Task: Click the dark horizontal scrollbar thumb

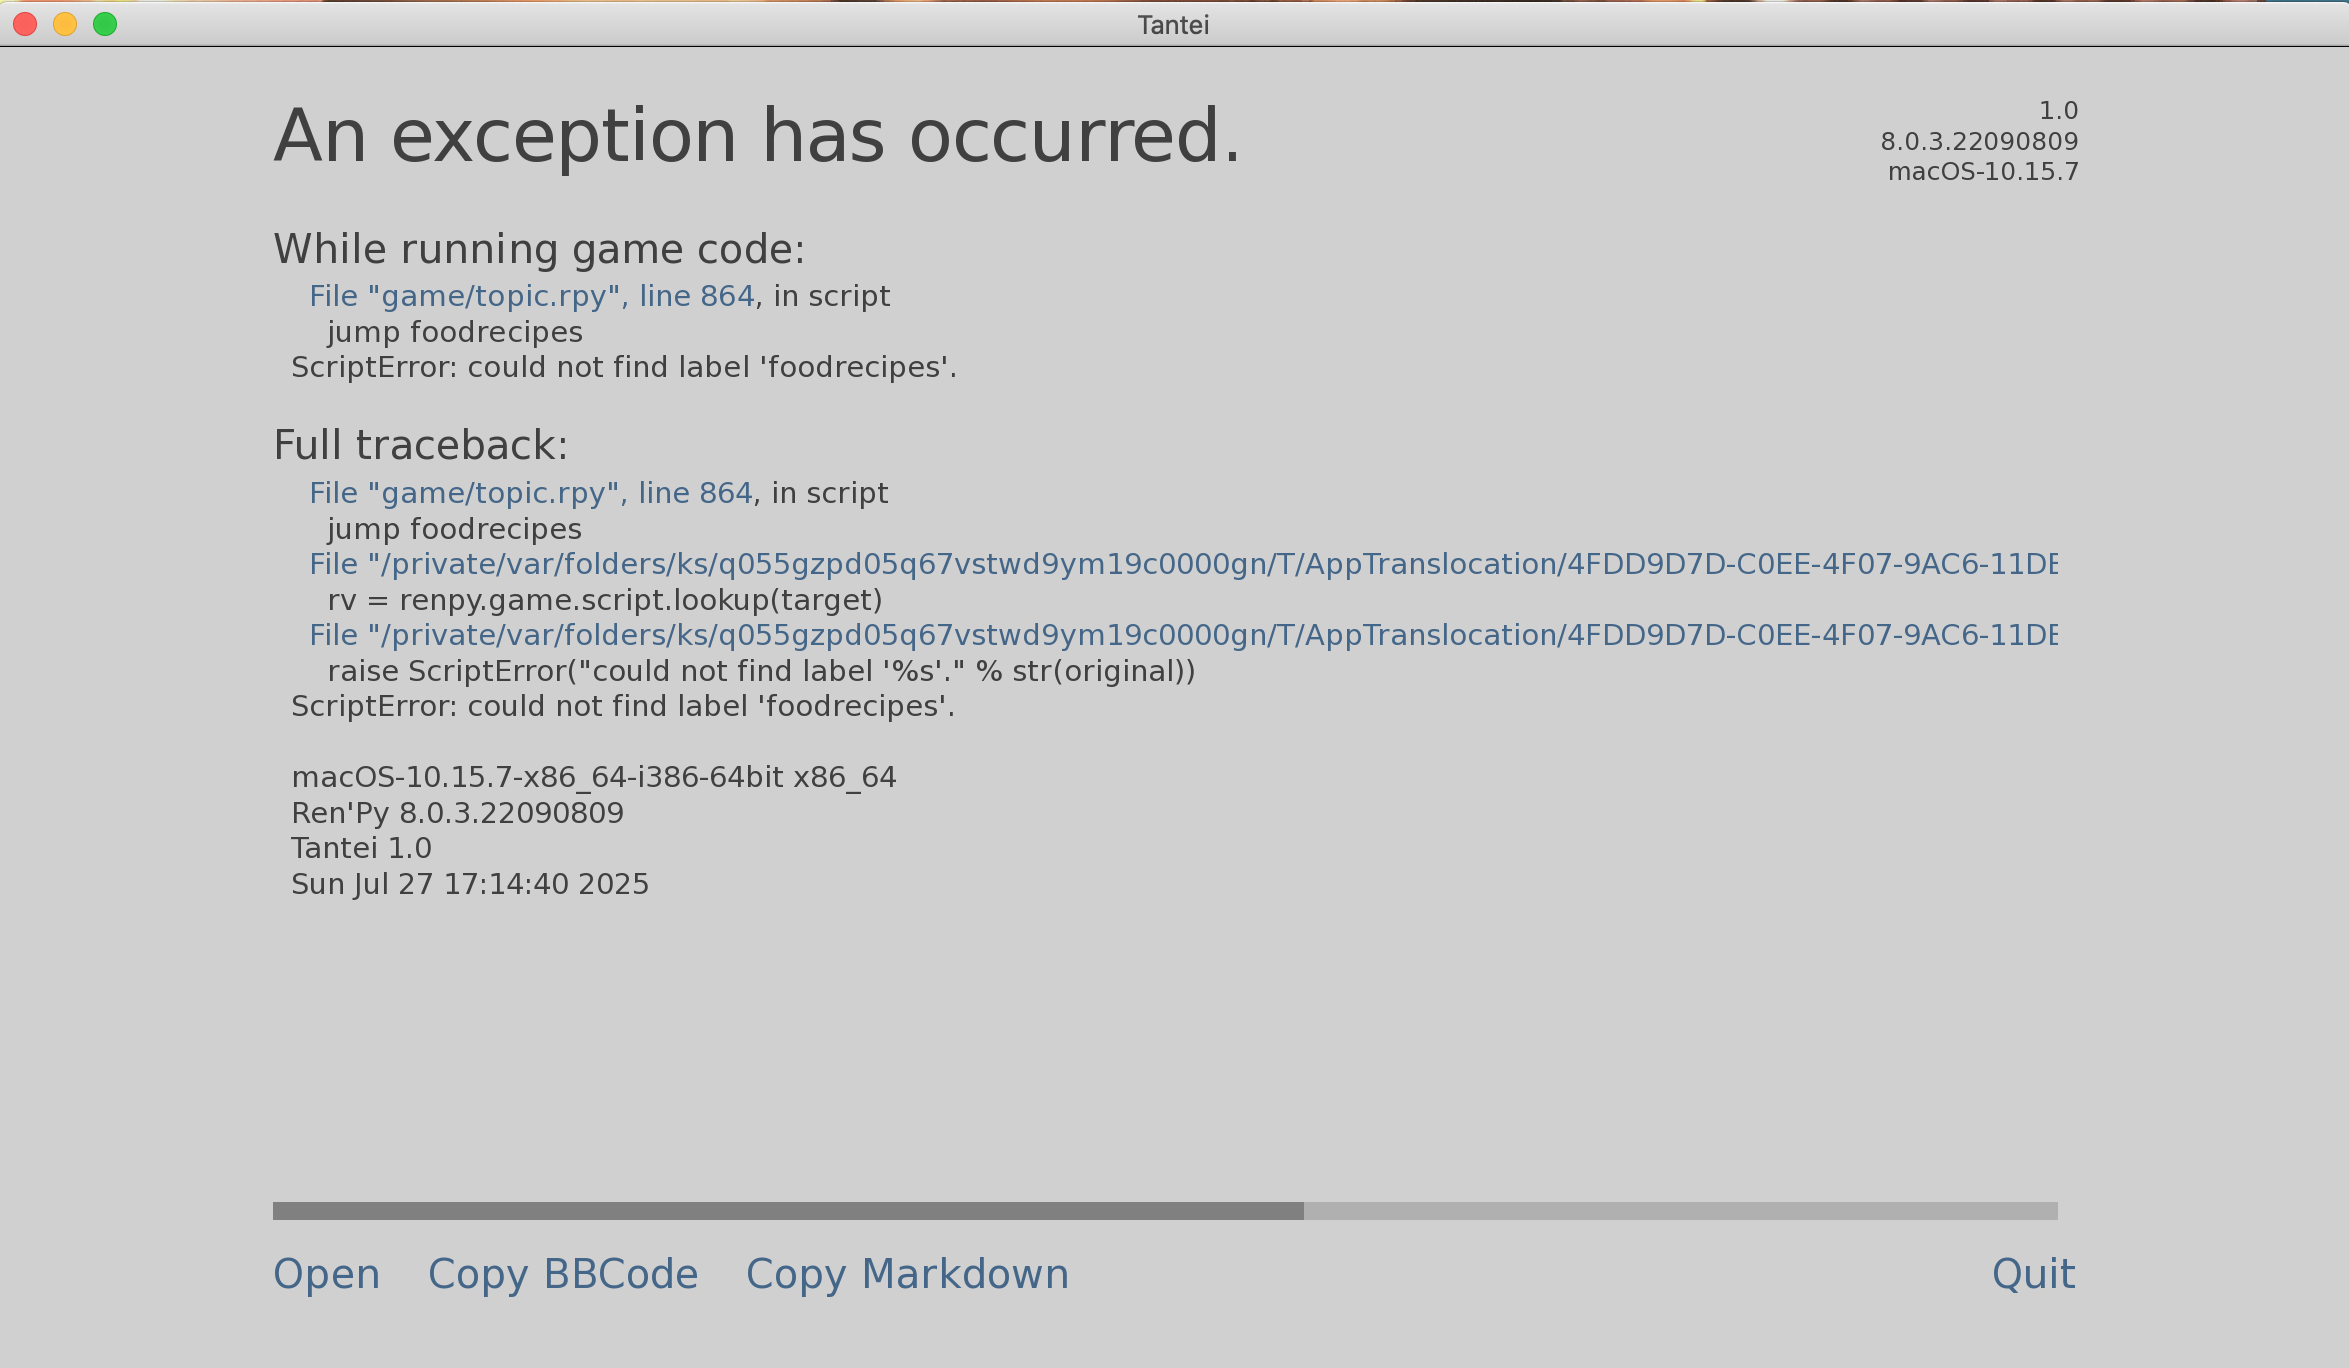Action: click(x=787, y=1211)
